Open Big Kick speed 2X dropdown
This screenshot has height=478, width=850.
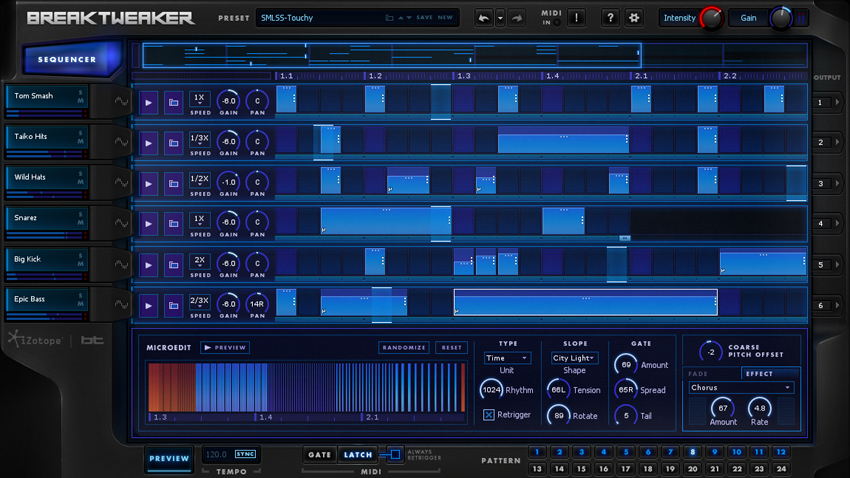click(x=199, y=262)
